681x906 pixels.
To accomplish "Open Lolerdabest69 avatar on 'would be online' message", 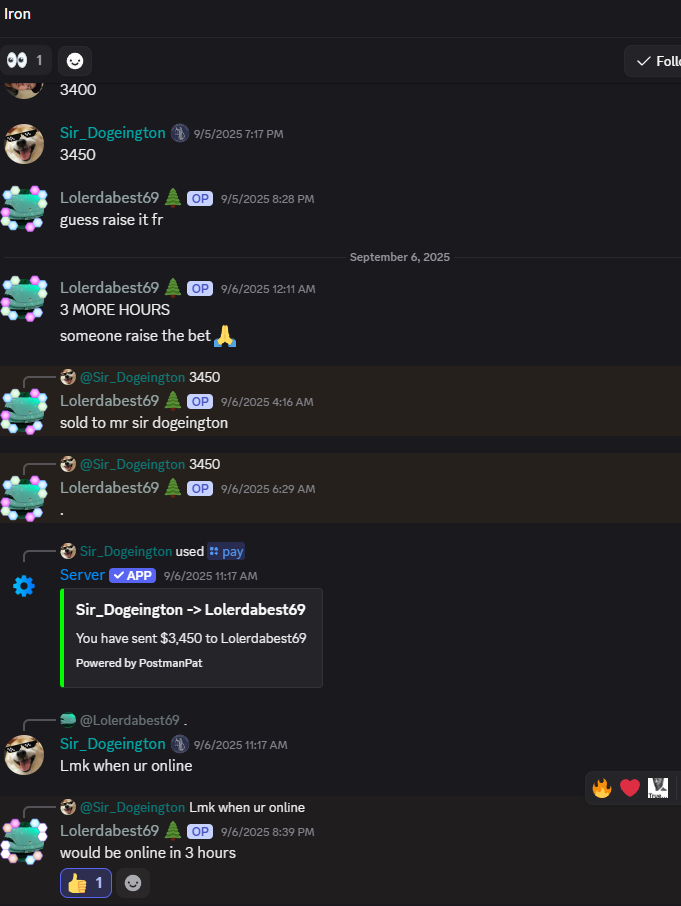I will pyautogui.click(x=24, y=841).
